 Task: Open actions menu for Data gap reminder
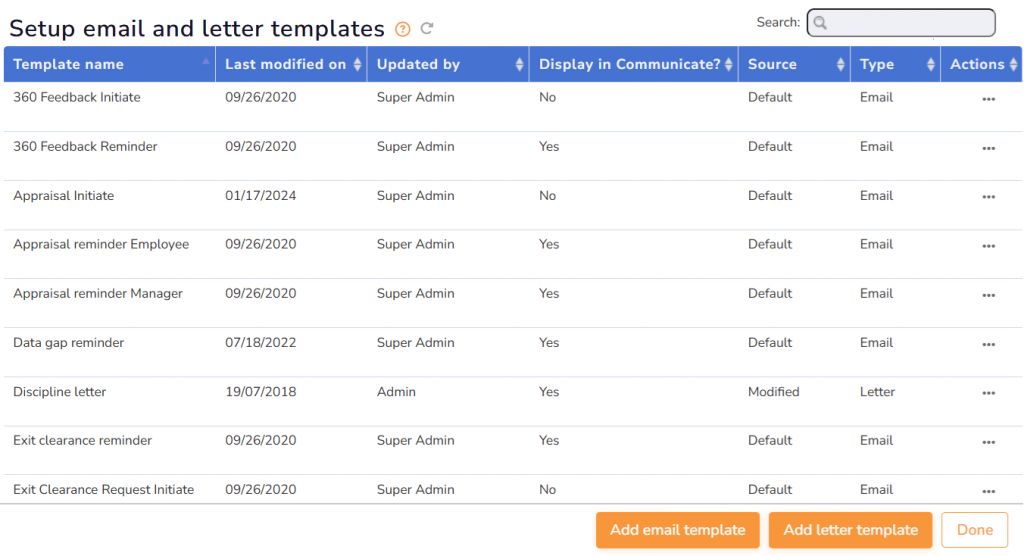click(988, 344)
